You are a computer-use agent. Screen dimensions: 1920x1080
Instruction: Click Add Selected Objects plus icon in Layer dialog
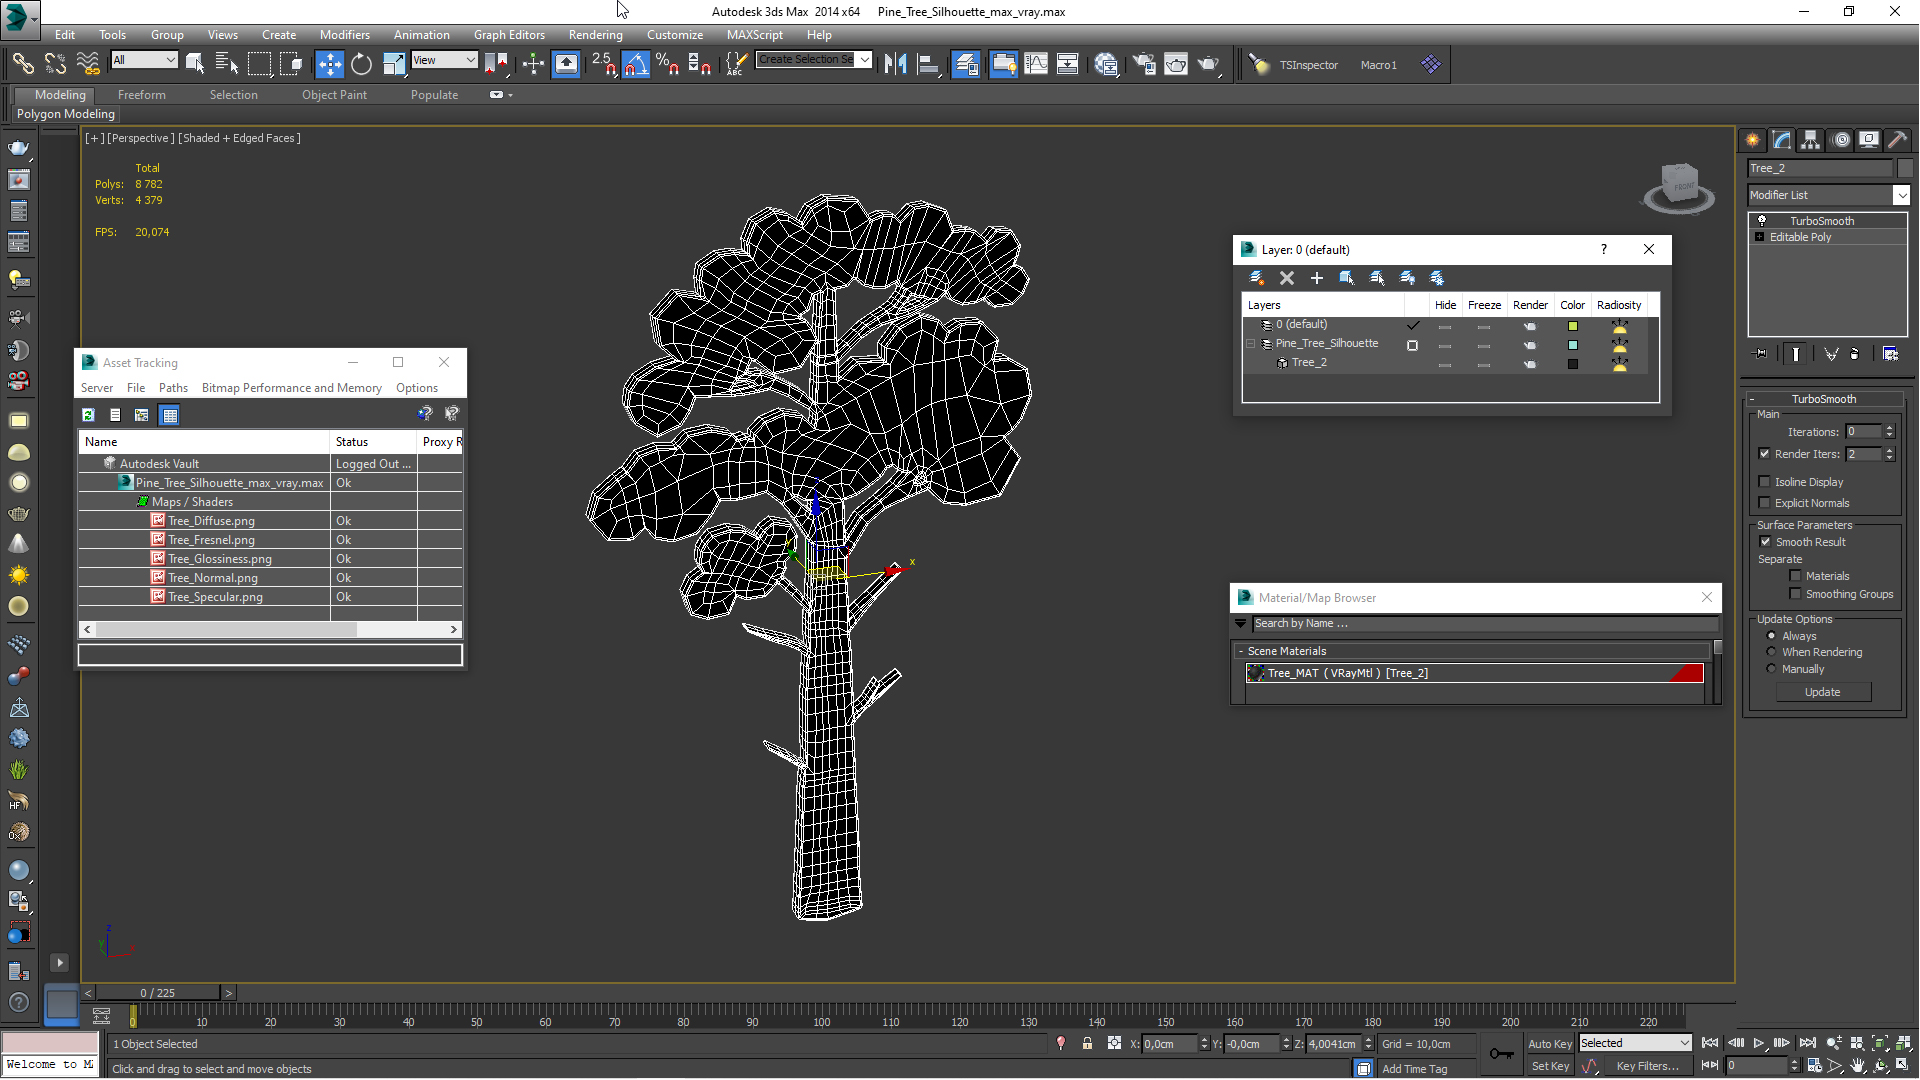[x=1317, y=278]
